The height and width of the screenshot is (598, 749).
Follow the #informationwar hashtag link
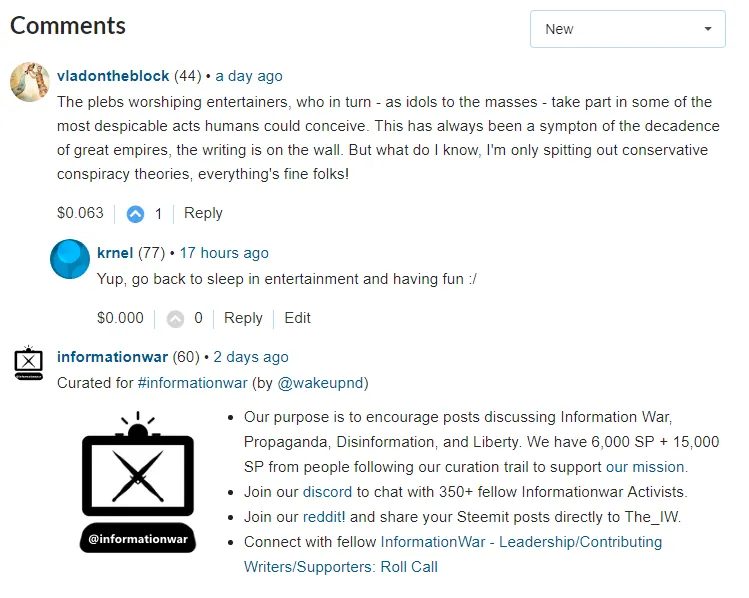click(x=192, y=383)
